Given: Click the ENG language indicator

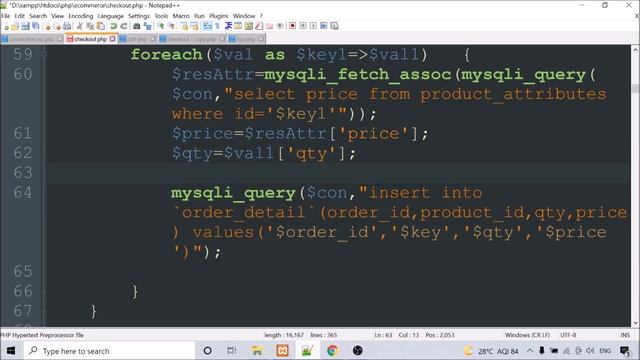Looking at the screenshot, I should click(x=605, y=351).
